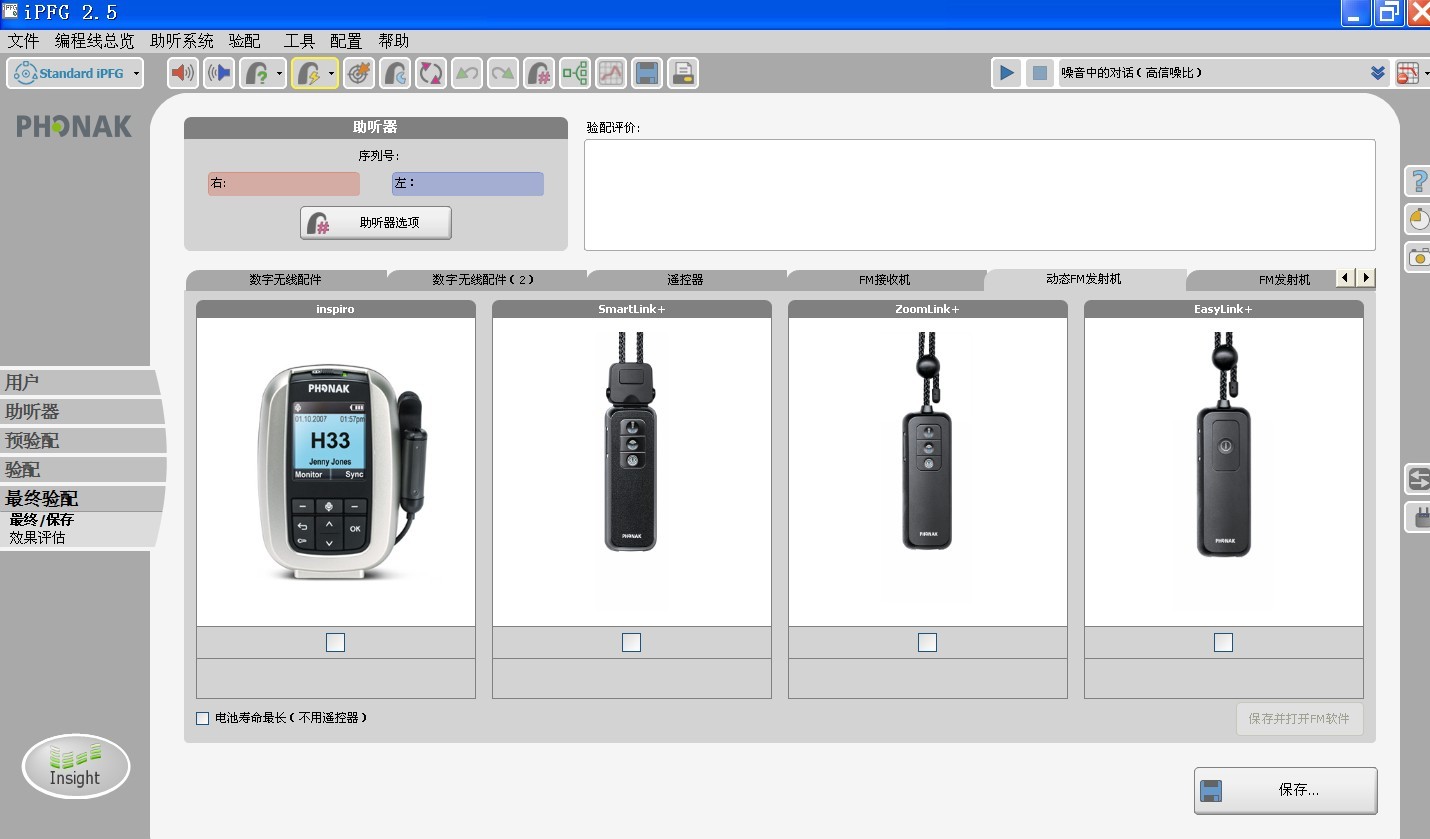Select the 动态FM发射机 tab
Viewport: 1430px width, 839px height.
tap(1084, 279)
